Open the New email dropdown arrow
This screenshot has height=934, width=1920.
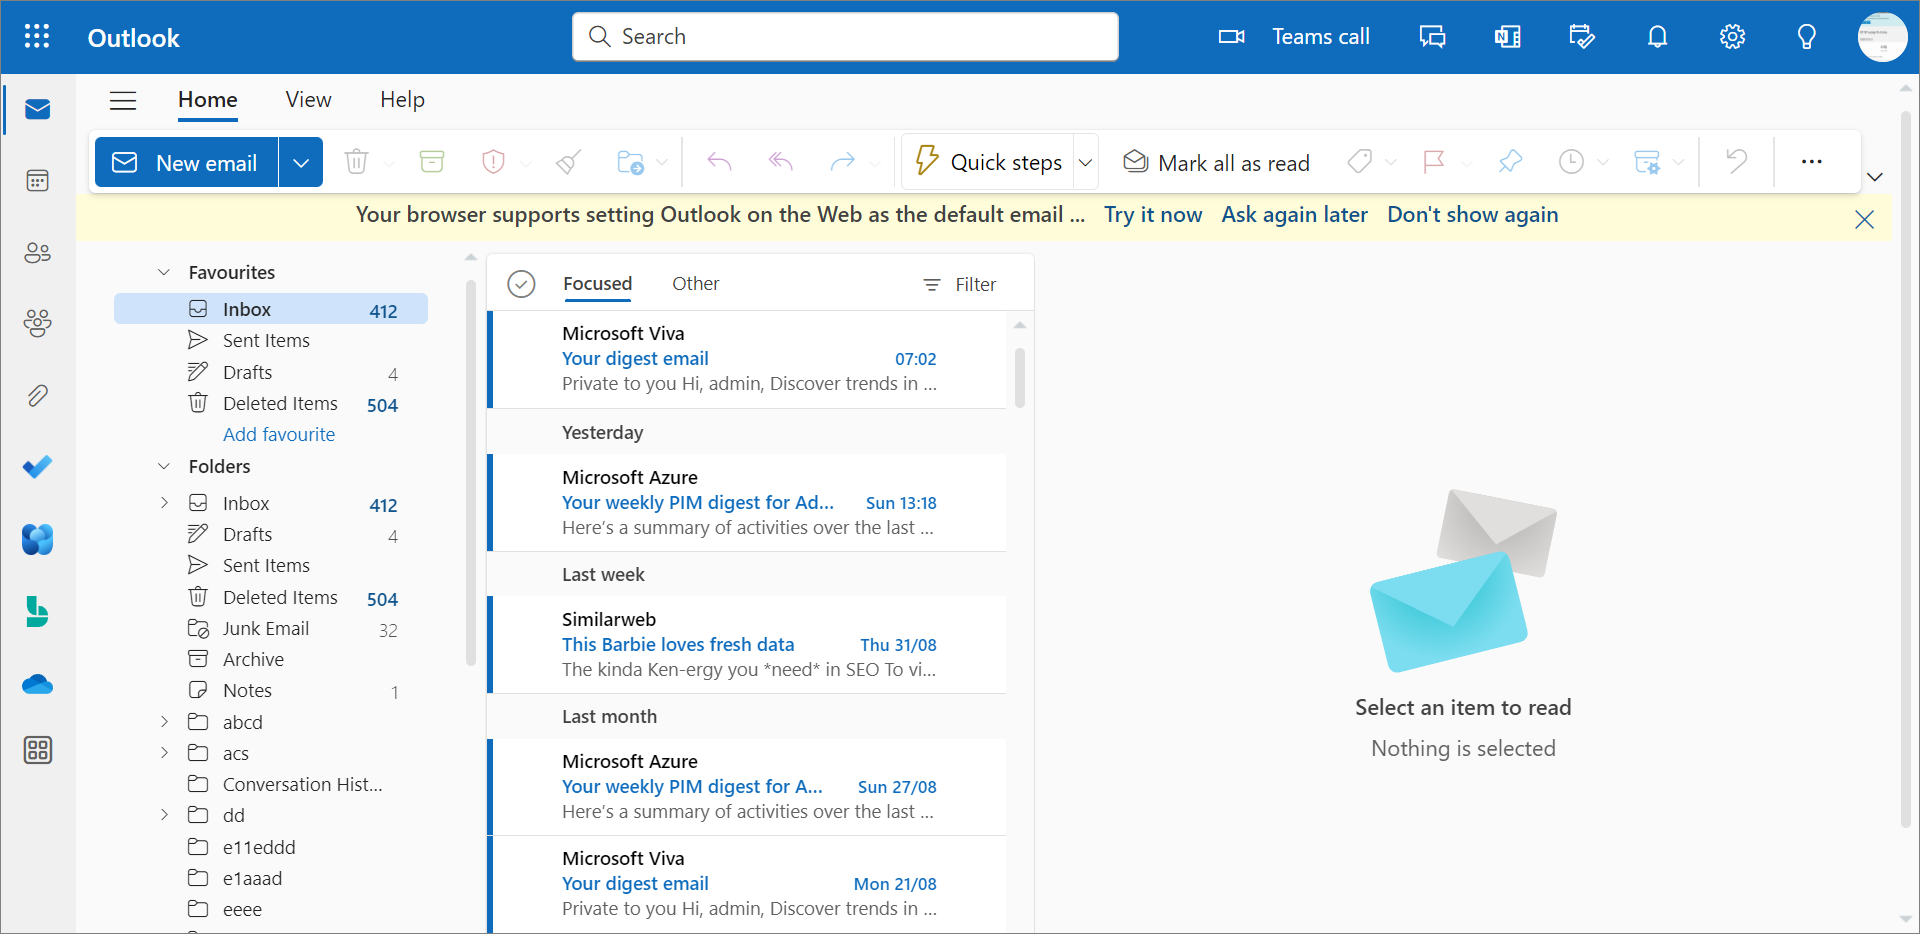(301, 162)
